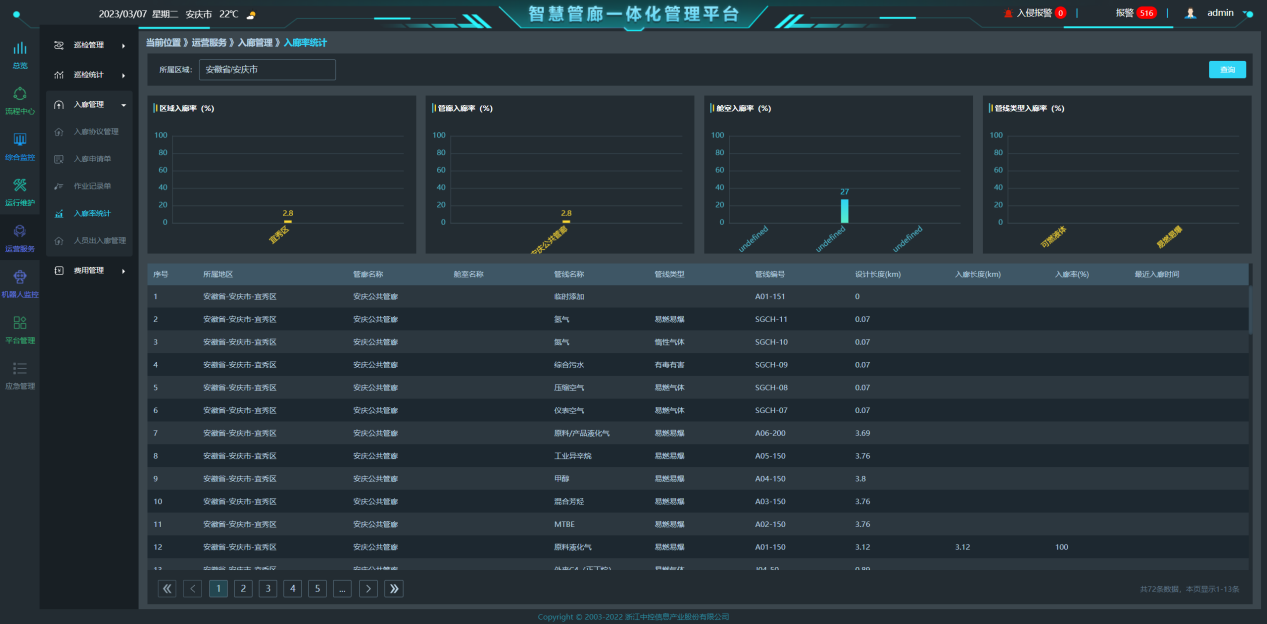This screenshot has width=1267, height=624.
Task: Click the 人员出入廊管理 icon
Action: tap(59, 241)
